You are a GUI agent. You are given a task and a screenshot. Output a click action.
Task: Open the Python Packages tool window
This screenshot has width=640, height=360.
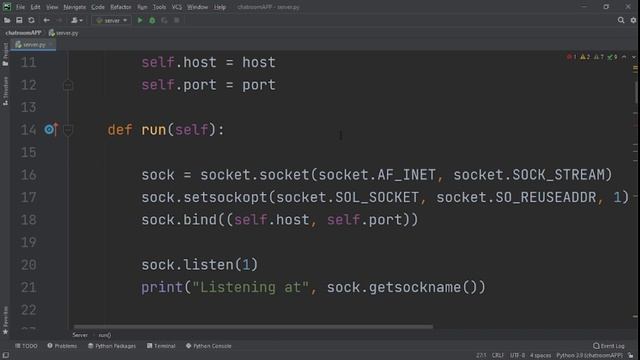click(x=112, y=346)
